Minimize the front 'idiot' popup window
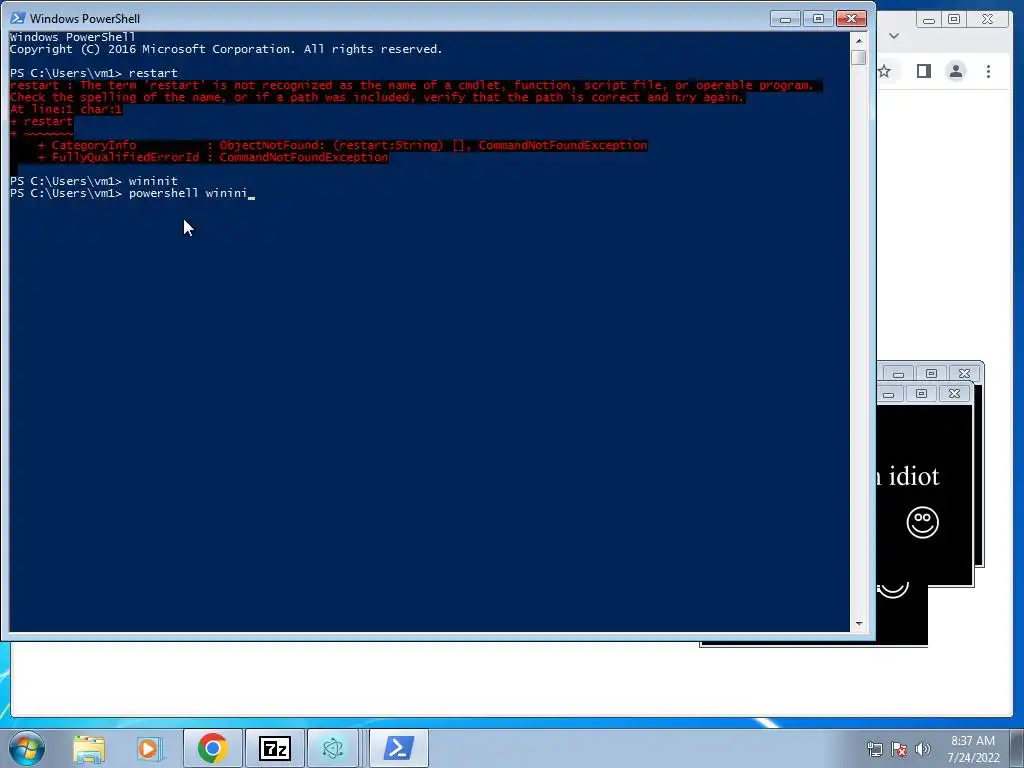 [x=889, y=394]
